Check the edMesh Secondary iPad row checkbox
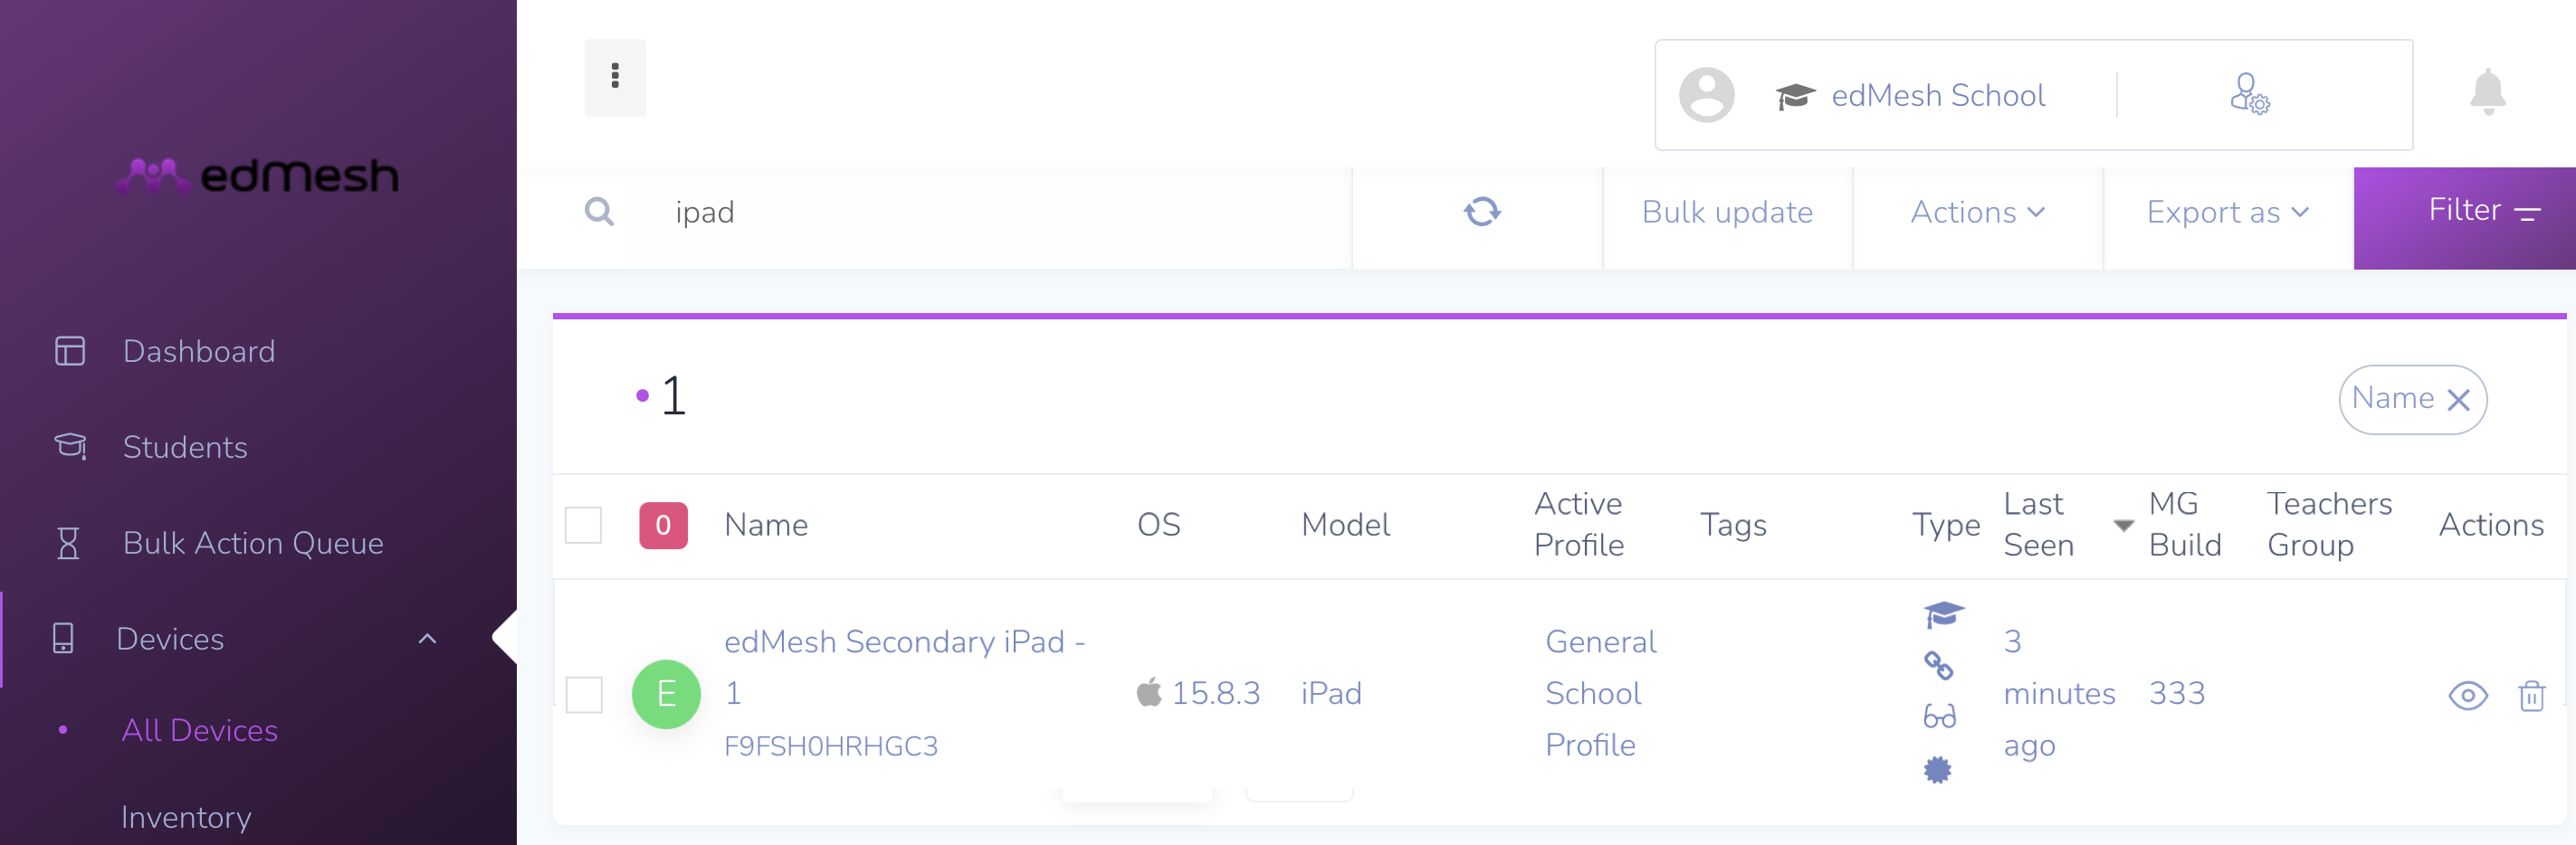 [584, 694]
